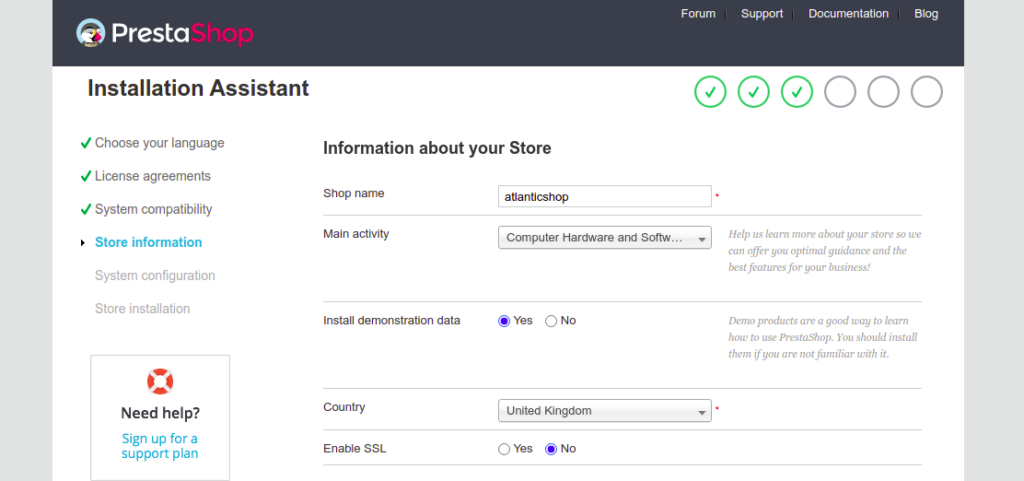Open the Support link
This screenshot has width=1024, height=481.
pos(761,14)
